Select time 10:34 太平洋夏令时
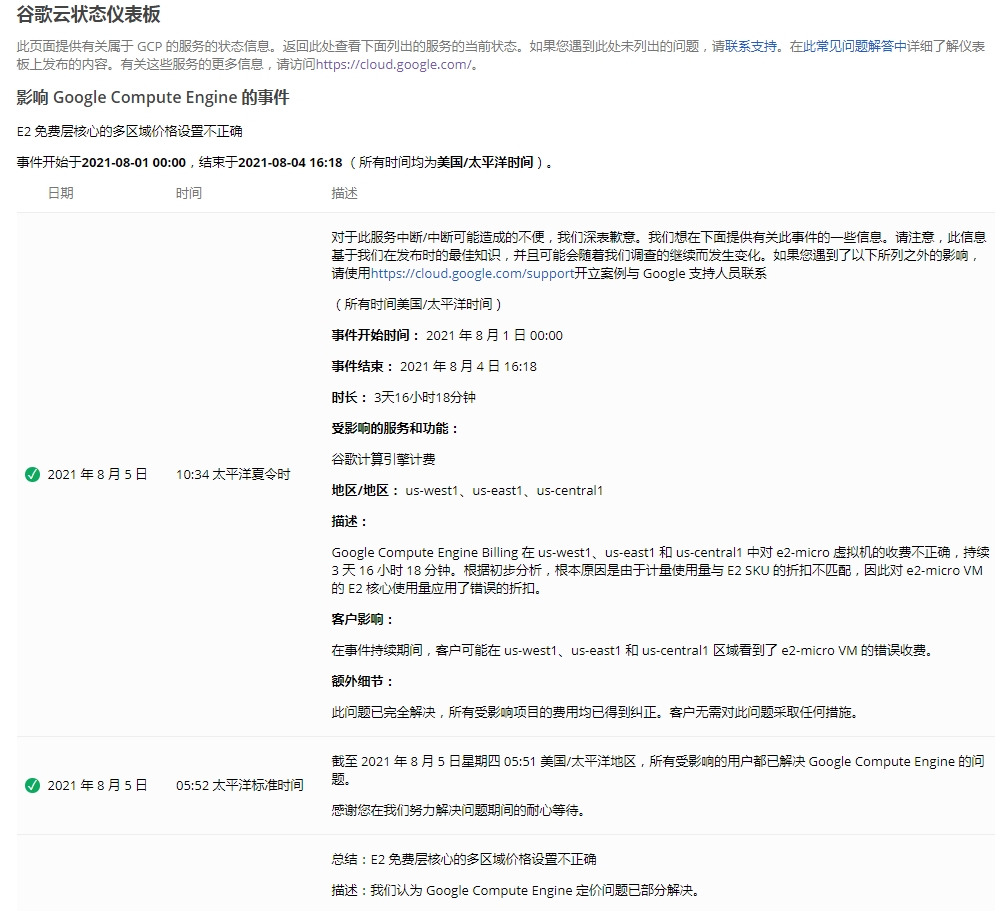 (x=233, y=474)
